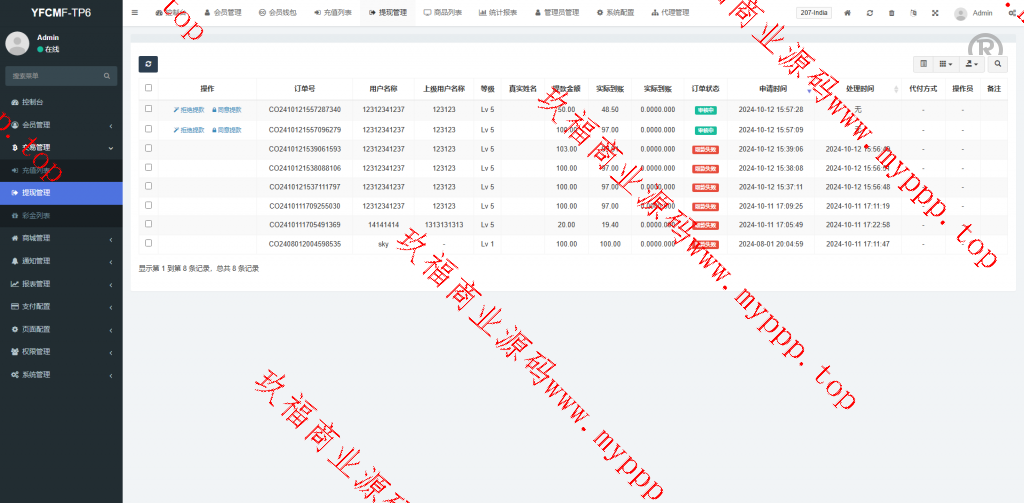Select checkbox for order CO2410121557287340
This screenshot has height=503, width=1024.
pos(149,109)
